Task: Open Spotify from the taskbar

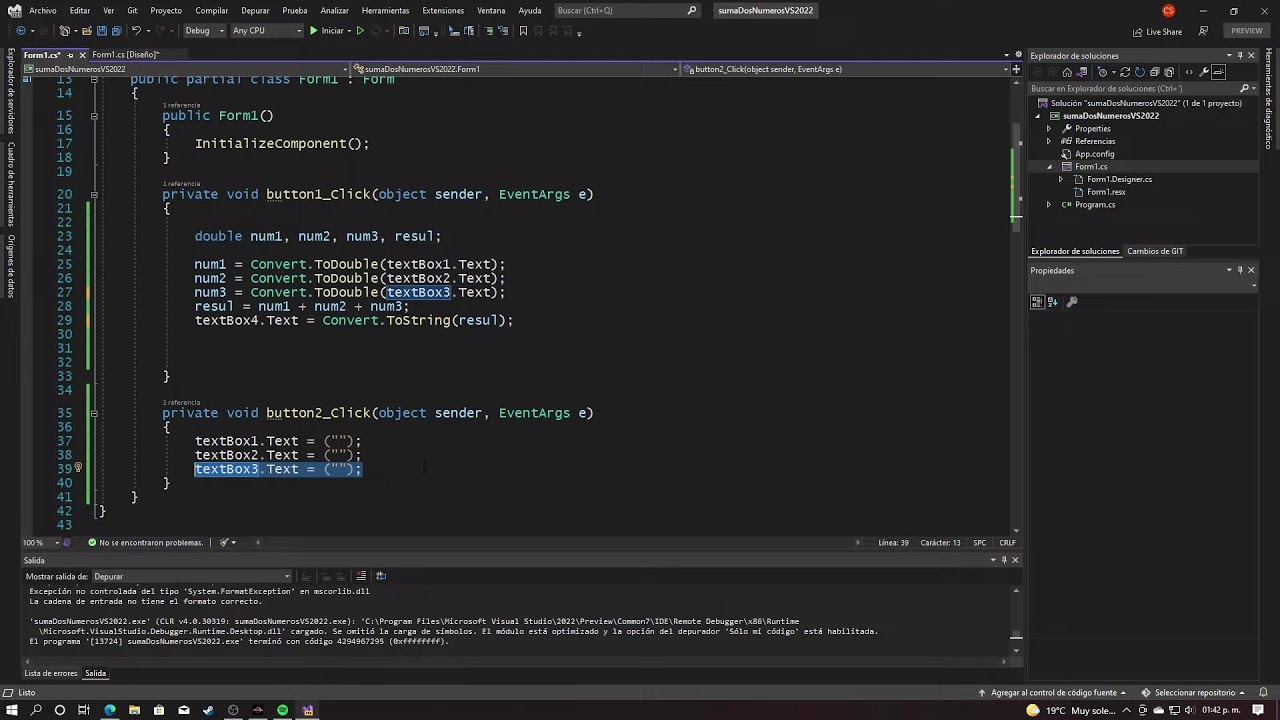Action: point(282,710)
